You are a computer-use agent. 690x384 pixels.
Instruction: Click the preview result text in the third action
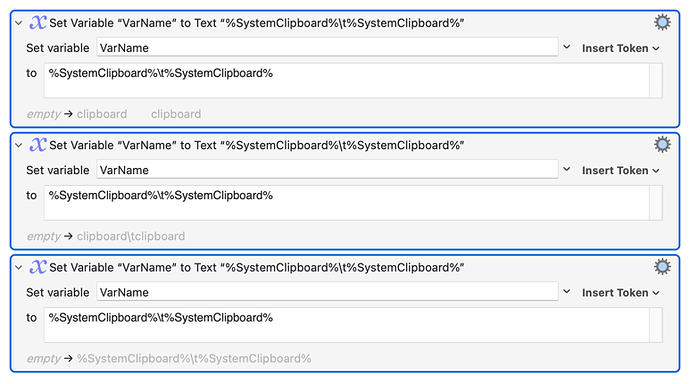194,358
